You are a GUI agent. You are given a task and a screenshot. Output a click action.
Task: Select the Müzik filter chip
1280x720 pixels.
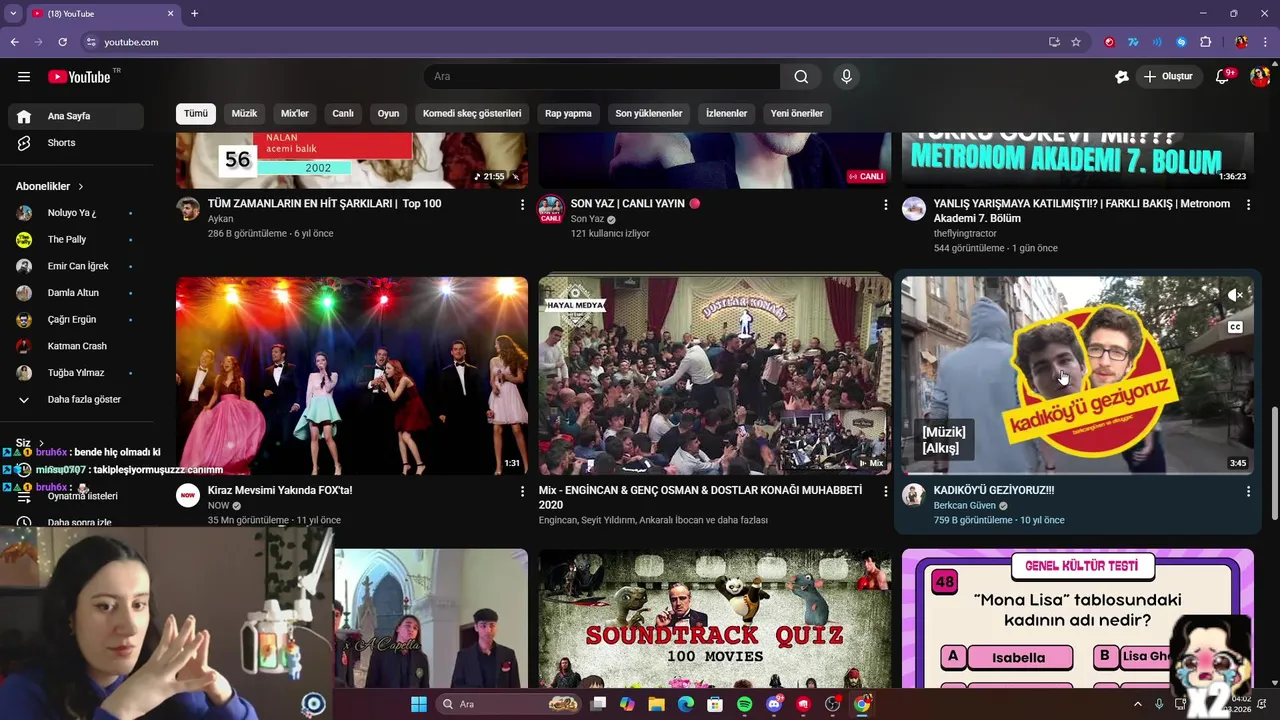pos(244,113)
